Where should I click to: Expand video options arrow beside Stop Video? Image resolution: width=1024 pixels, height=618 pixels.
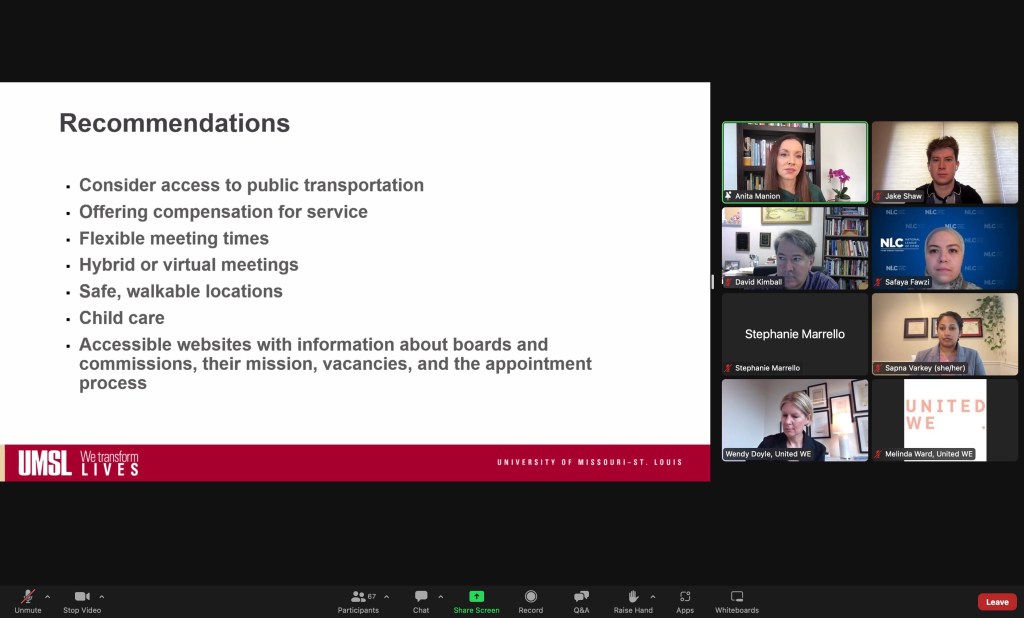(x=101, y=597)
